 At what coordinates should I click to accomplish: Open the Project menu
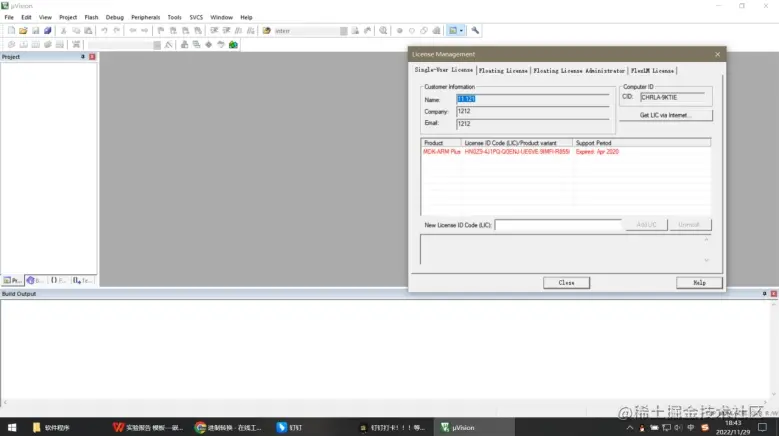click(x=68, y=17)
